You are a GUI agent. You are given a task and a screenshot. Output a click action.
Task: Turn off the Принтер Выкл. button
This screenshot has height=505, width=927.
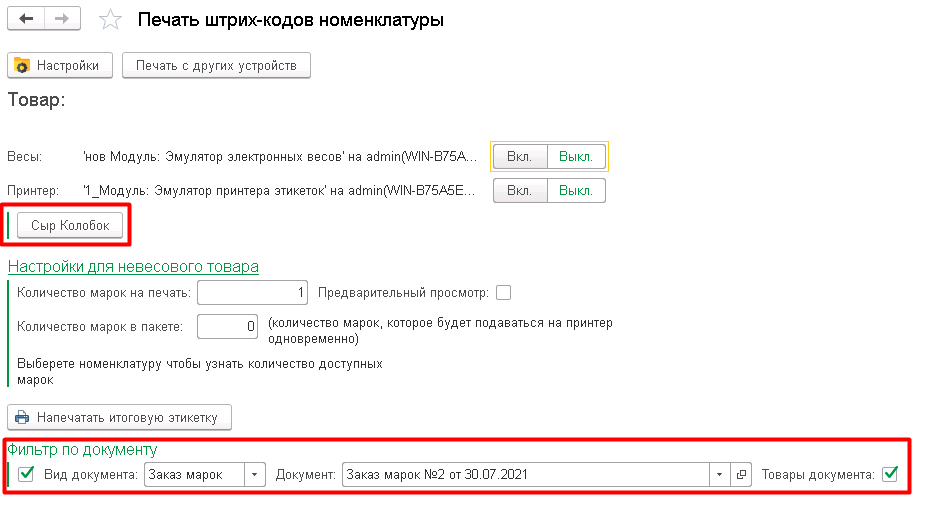[576, 190]
